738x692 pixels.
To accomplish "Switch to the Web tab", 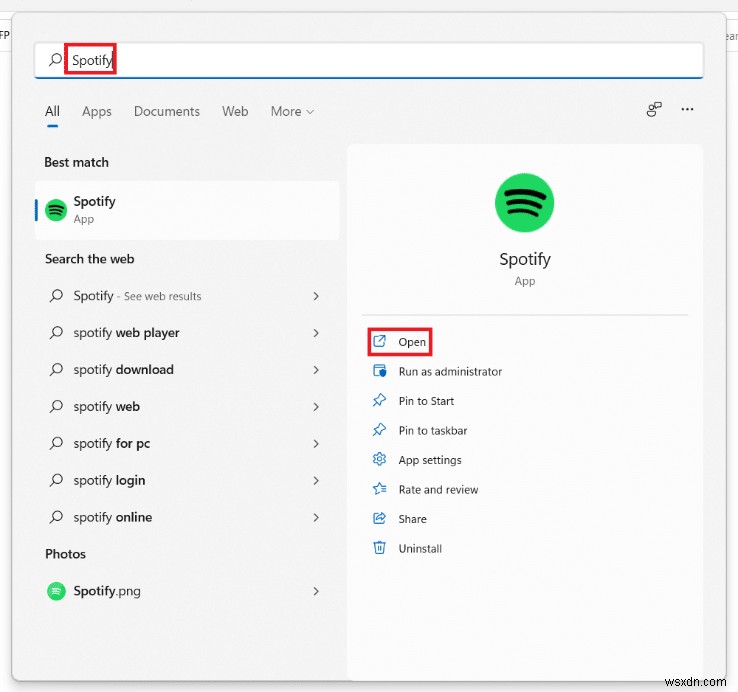I will point(235,112).
